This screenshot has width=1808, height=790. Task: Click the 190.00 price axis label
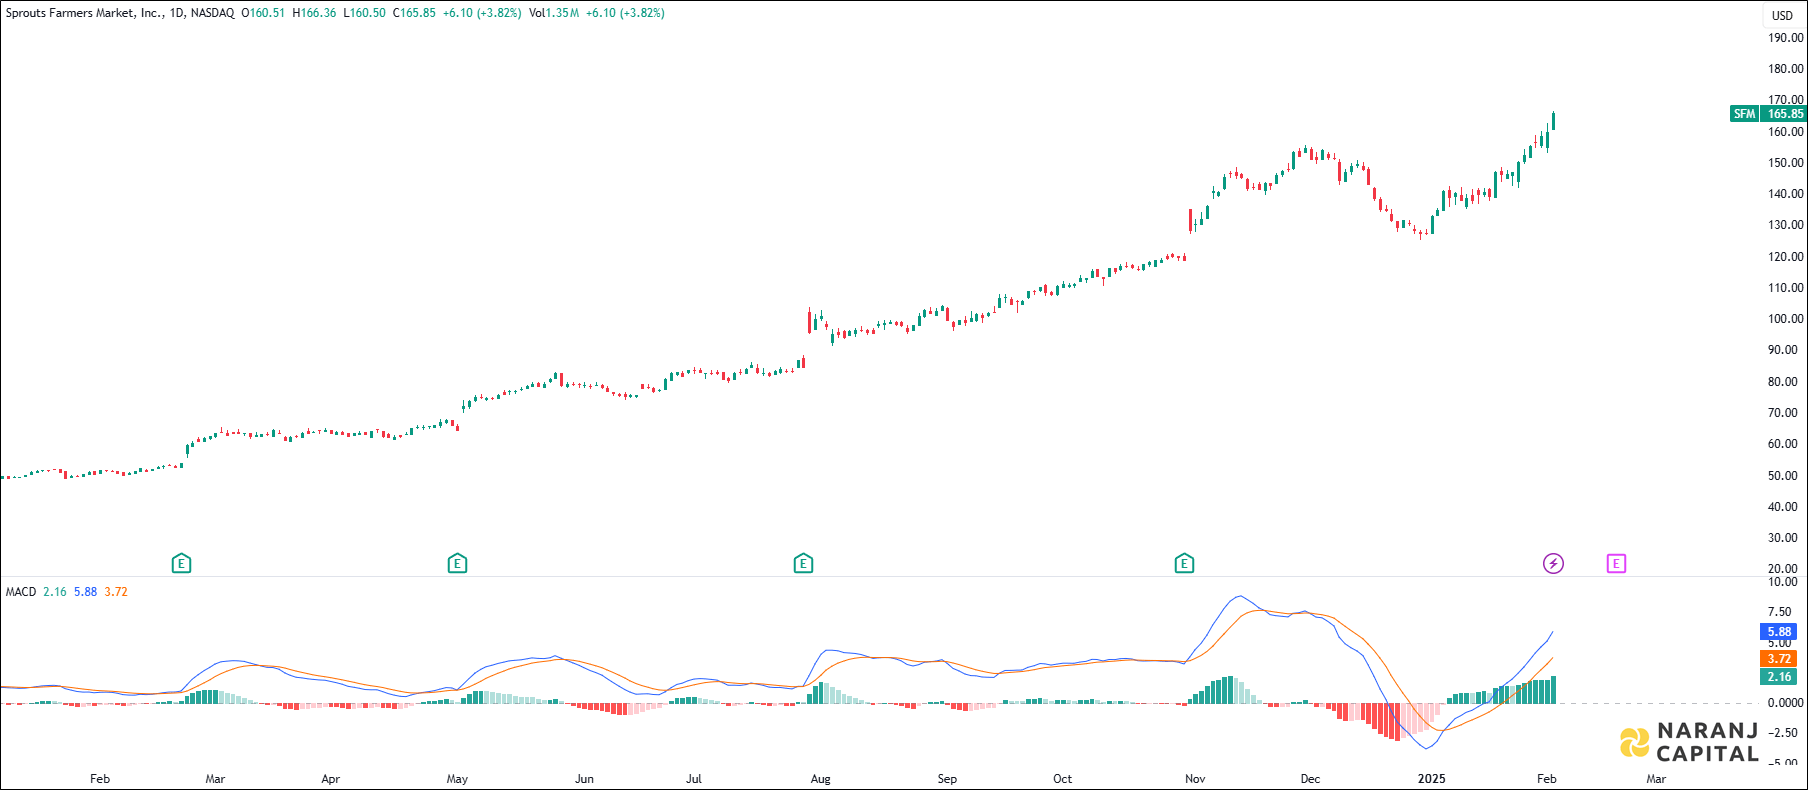click(1786, 38)
